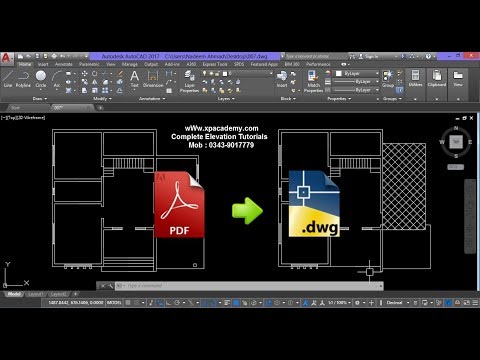The image size is (480, 360).
Task: Click the Match Properties tool
Action: (x=313, y=81)
